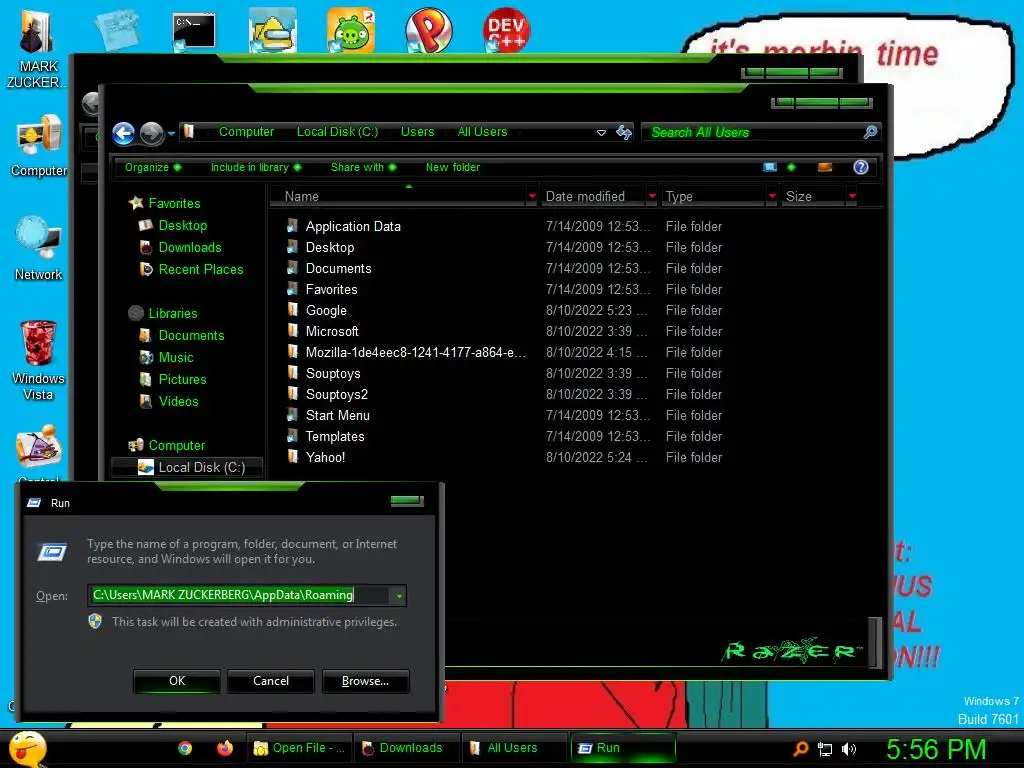Click New folder in toolbar
This screenshot has height=768, width=1024.
453,167
